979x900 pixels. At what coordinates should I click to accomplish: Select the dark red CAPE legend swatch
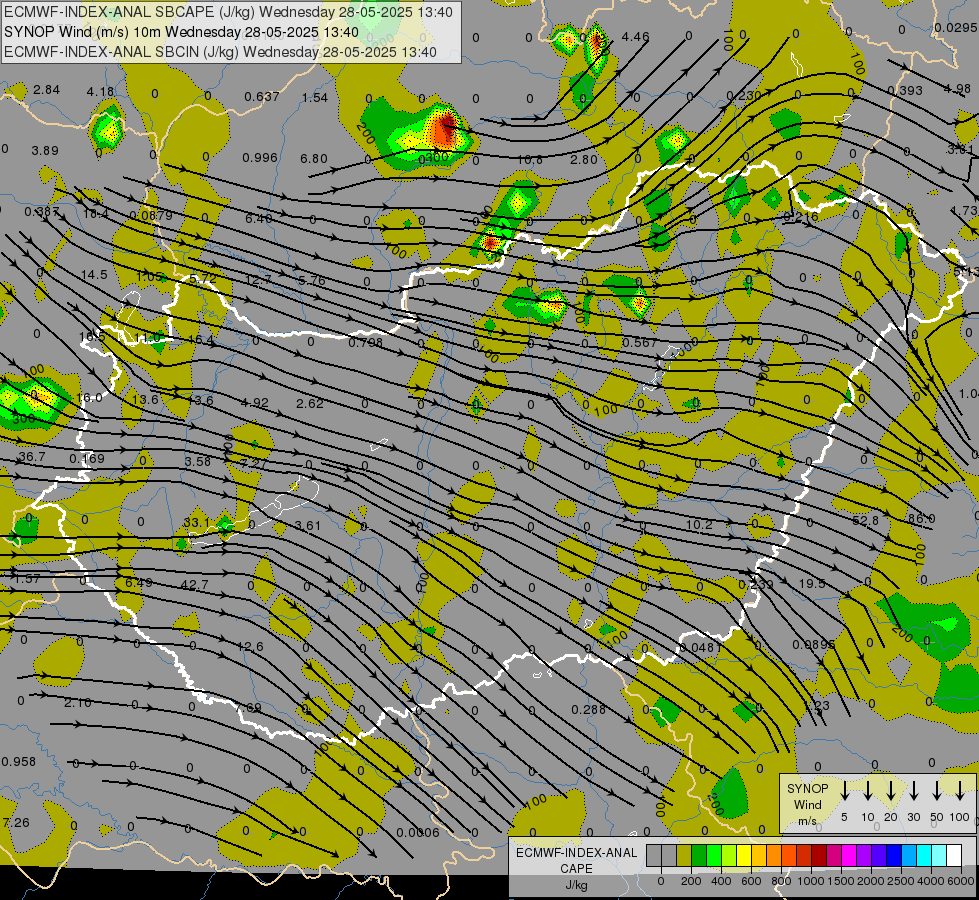pos(819,855)
